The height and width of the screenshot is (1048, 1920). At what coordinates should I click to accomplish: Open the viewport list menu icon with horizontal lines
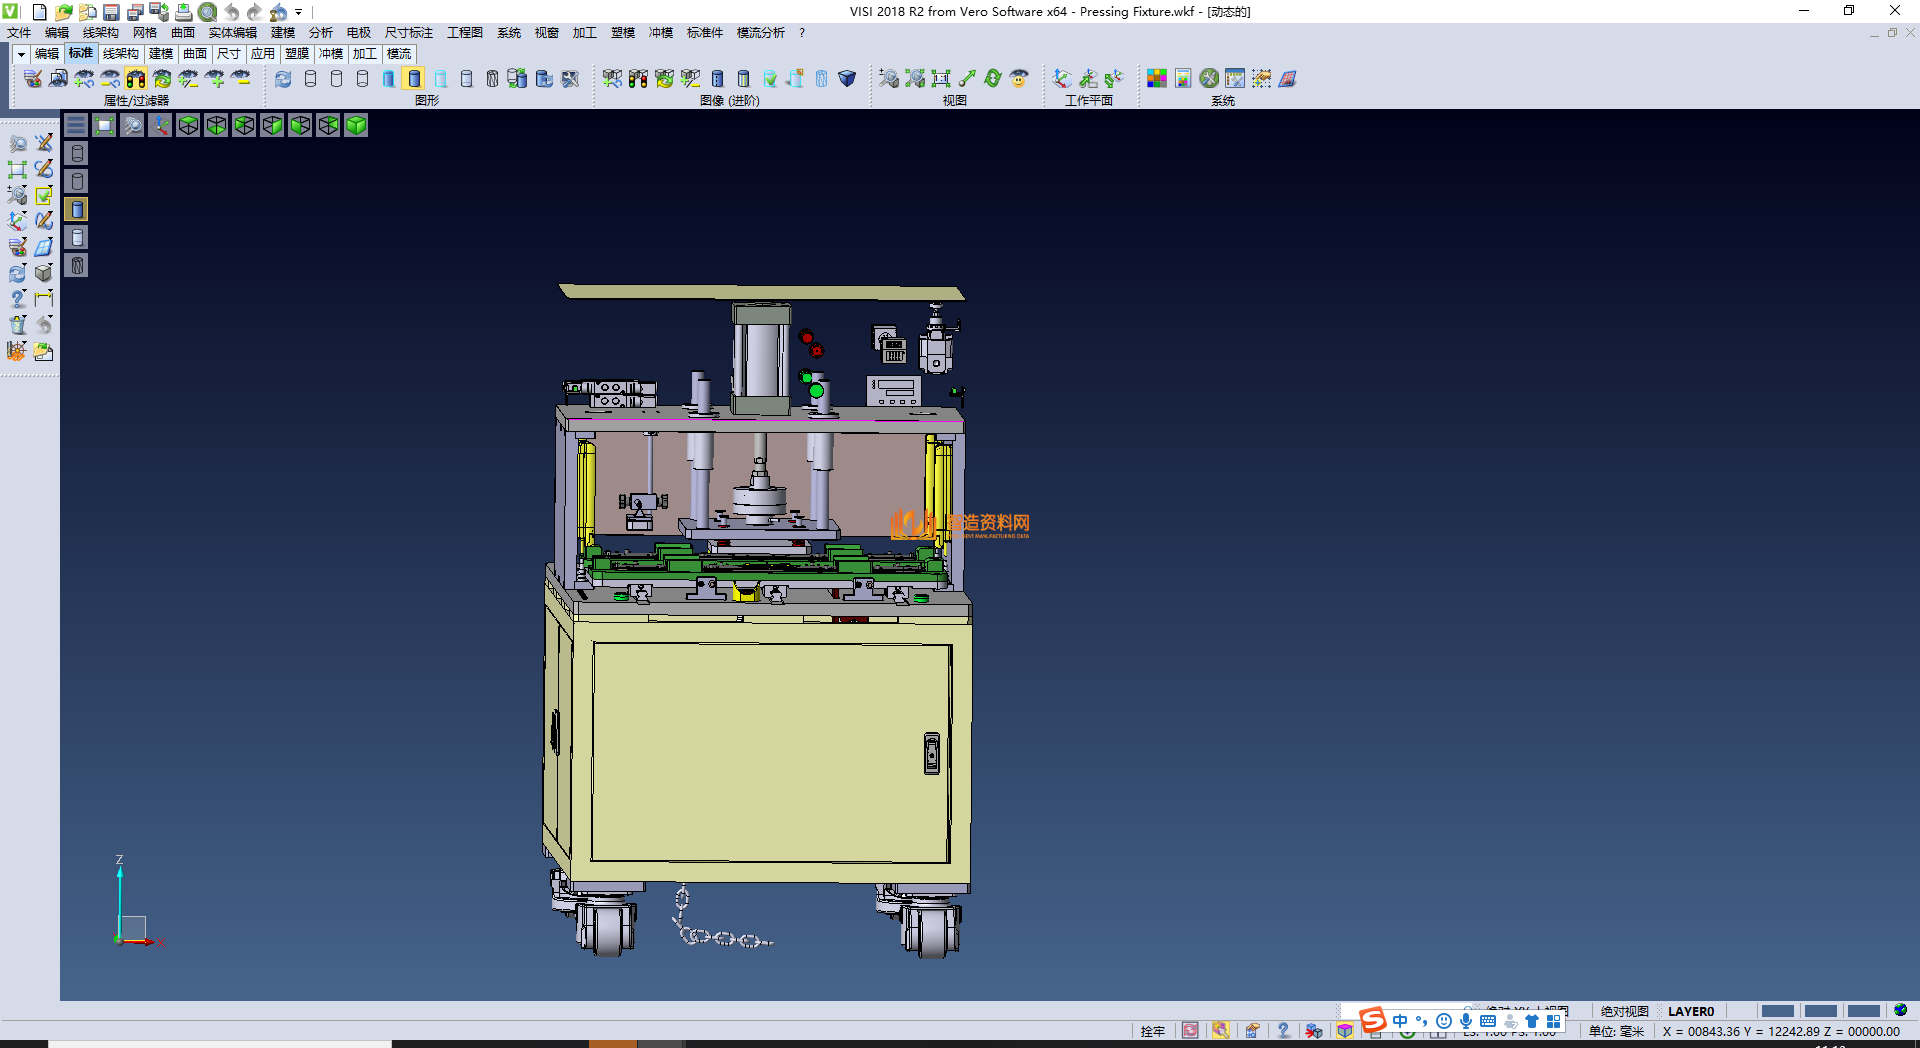[76, 125]
